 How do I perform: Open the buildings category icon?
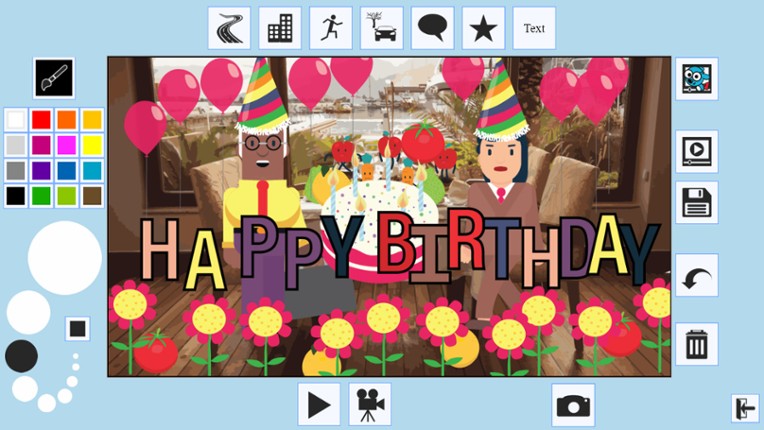(280, 28)
